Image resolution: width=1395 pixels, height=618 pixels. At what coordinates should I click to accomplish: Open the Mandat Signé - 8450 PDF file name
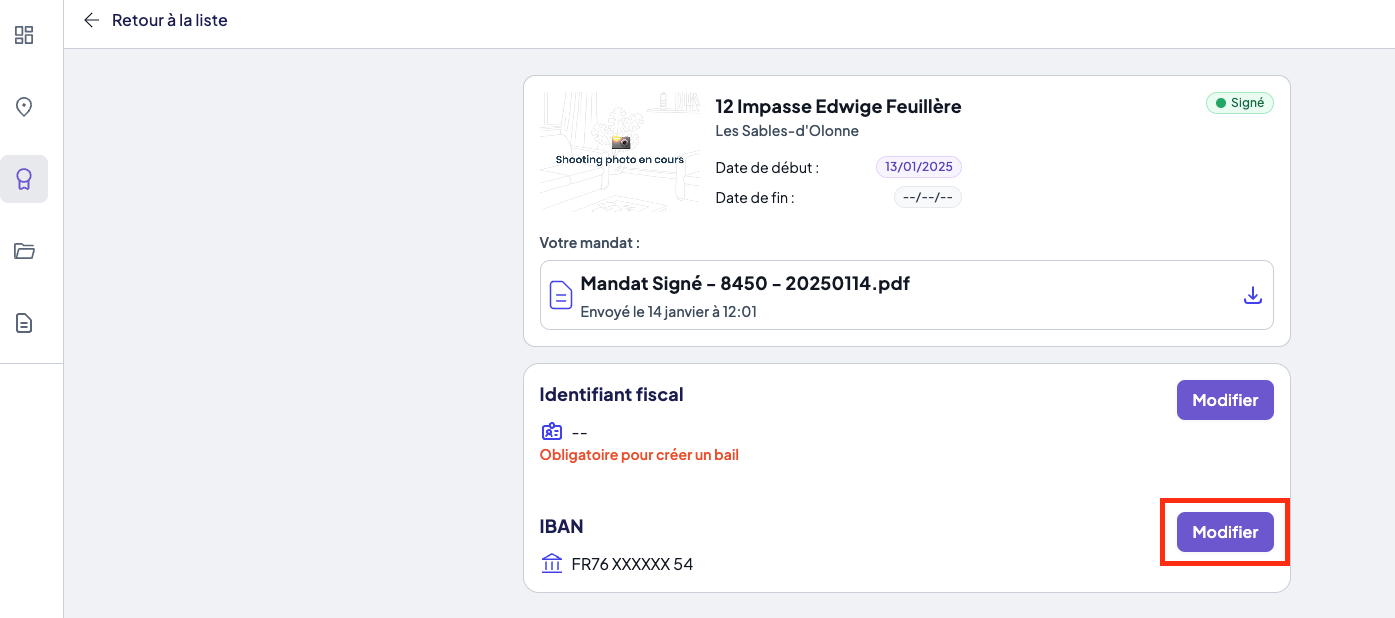coord(745,283)
